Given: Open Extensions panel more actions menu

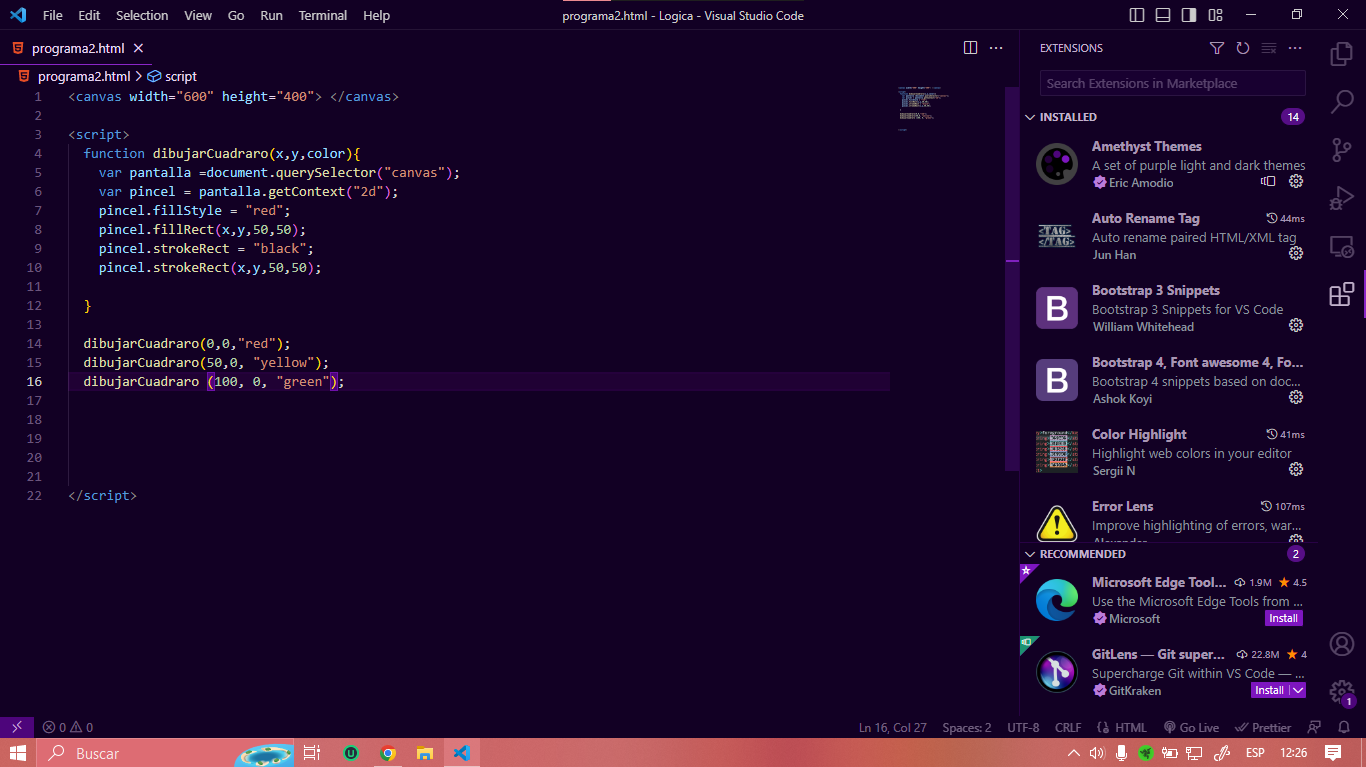Looking at the screenshot, I should (1295, 48).
